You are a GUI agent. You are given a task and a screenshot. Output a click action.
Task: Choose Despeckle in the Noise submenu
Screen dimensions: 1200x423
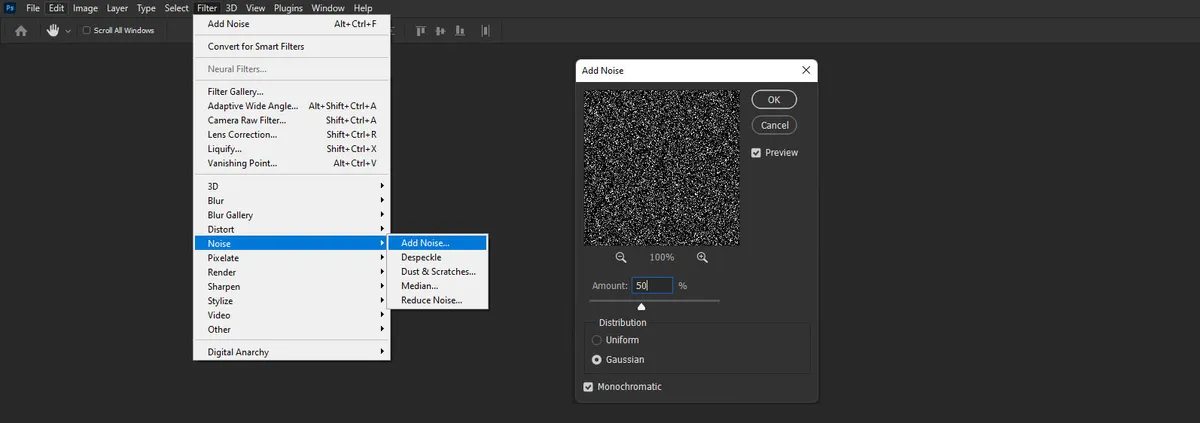437,257
